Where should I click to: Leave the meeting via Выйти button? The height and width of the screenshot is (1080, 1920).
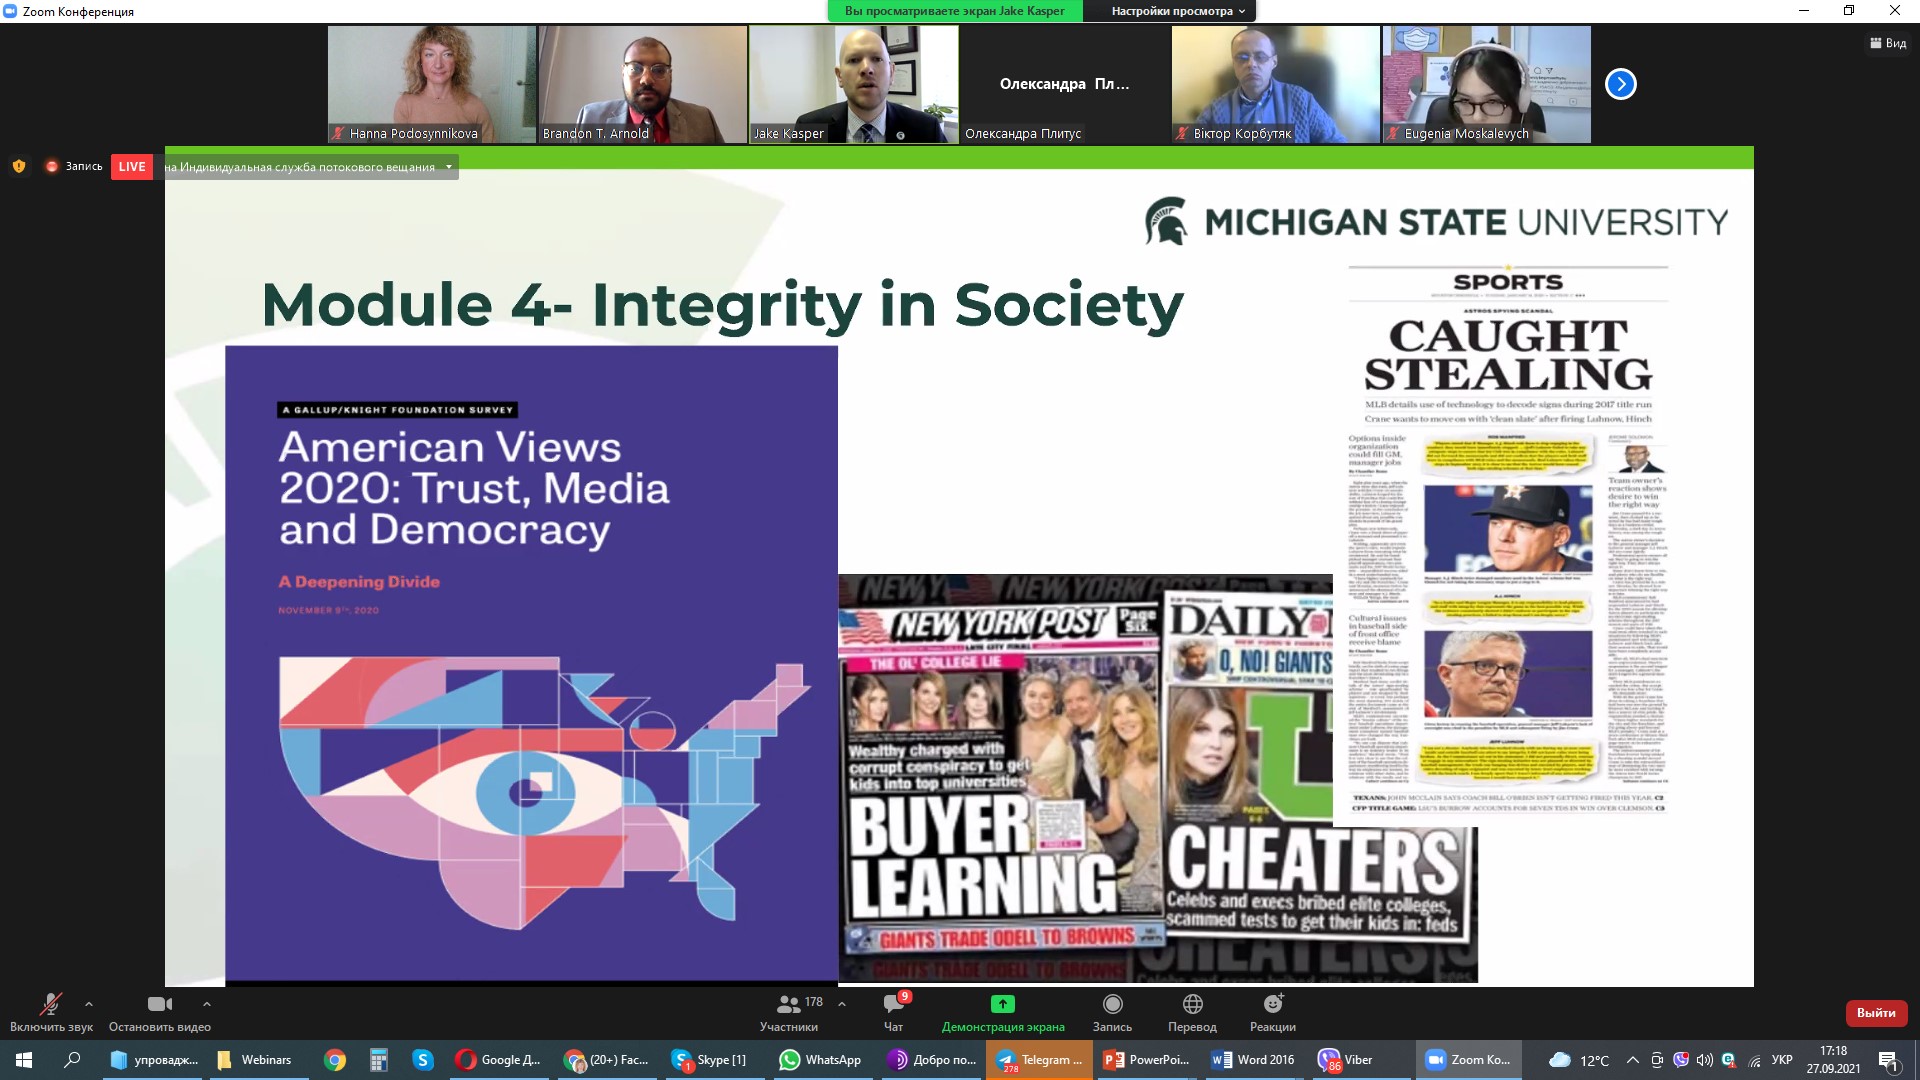point(1875,1013)
